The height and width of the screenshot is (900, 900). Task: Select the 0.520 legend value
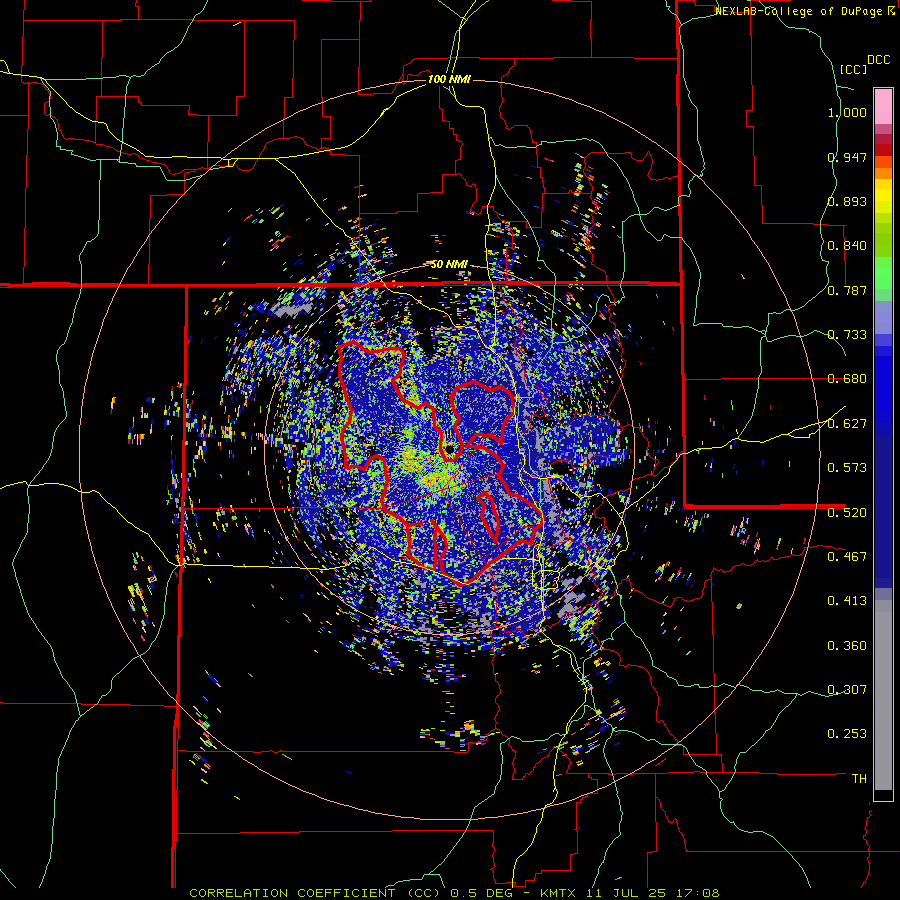coord(847,512)
